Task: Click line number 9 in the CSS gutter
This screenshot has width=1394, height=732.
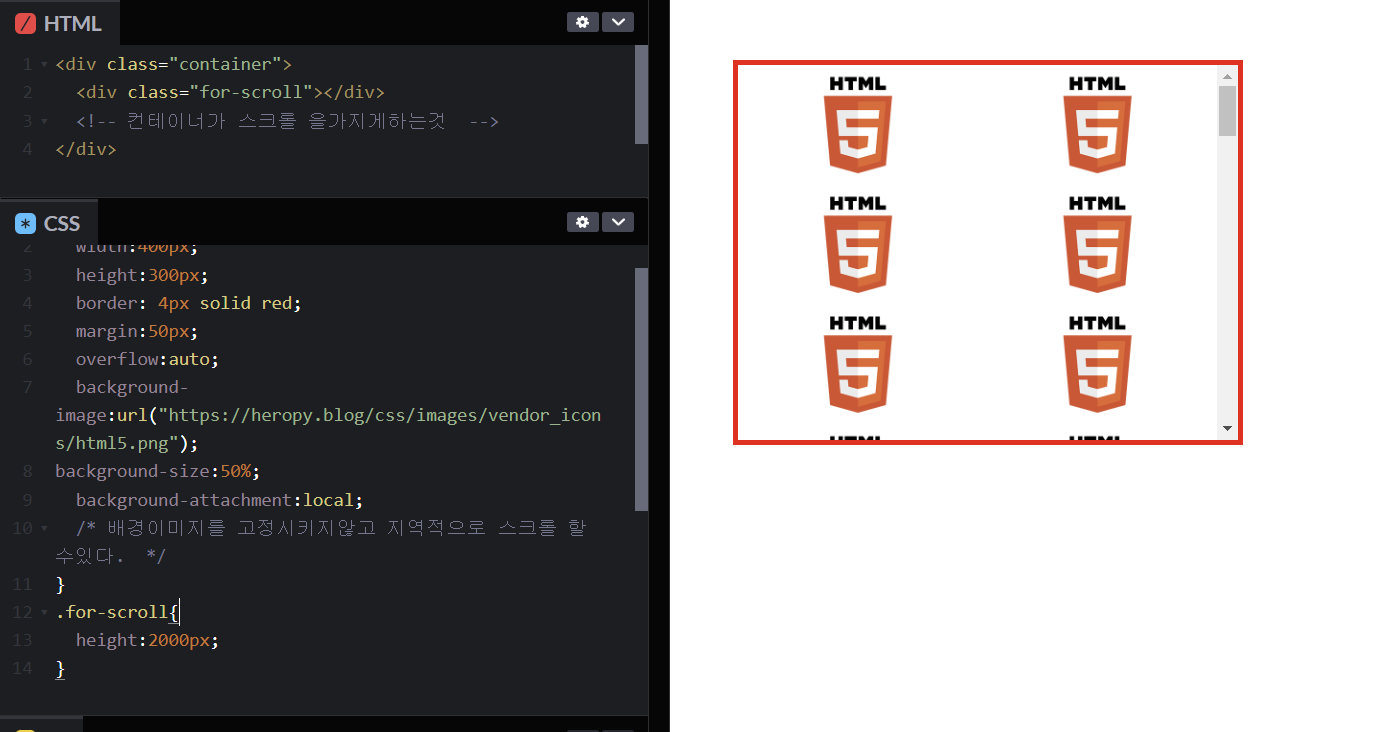Action: (x=28, y=499)
